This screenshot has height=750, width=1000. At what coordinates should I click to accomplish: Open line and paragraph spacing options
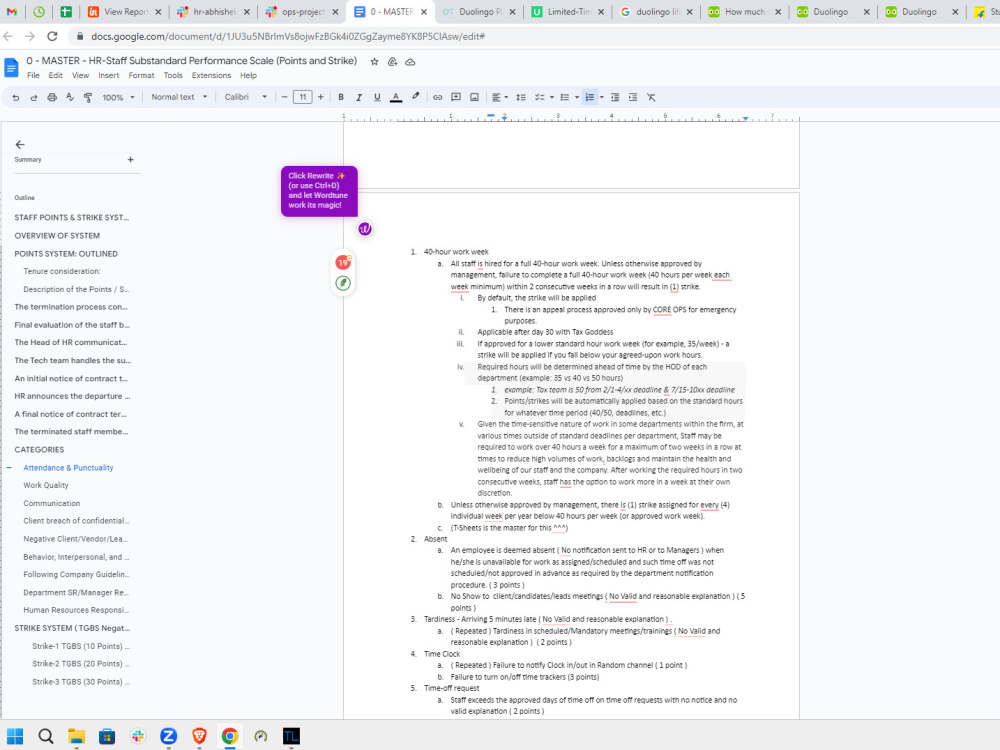pos(521,98)
